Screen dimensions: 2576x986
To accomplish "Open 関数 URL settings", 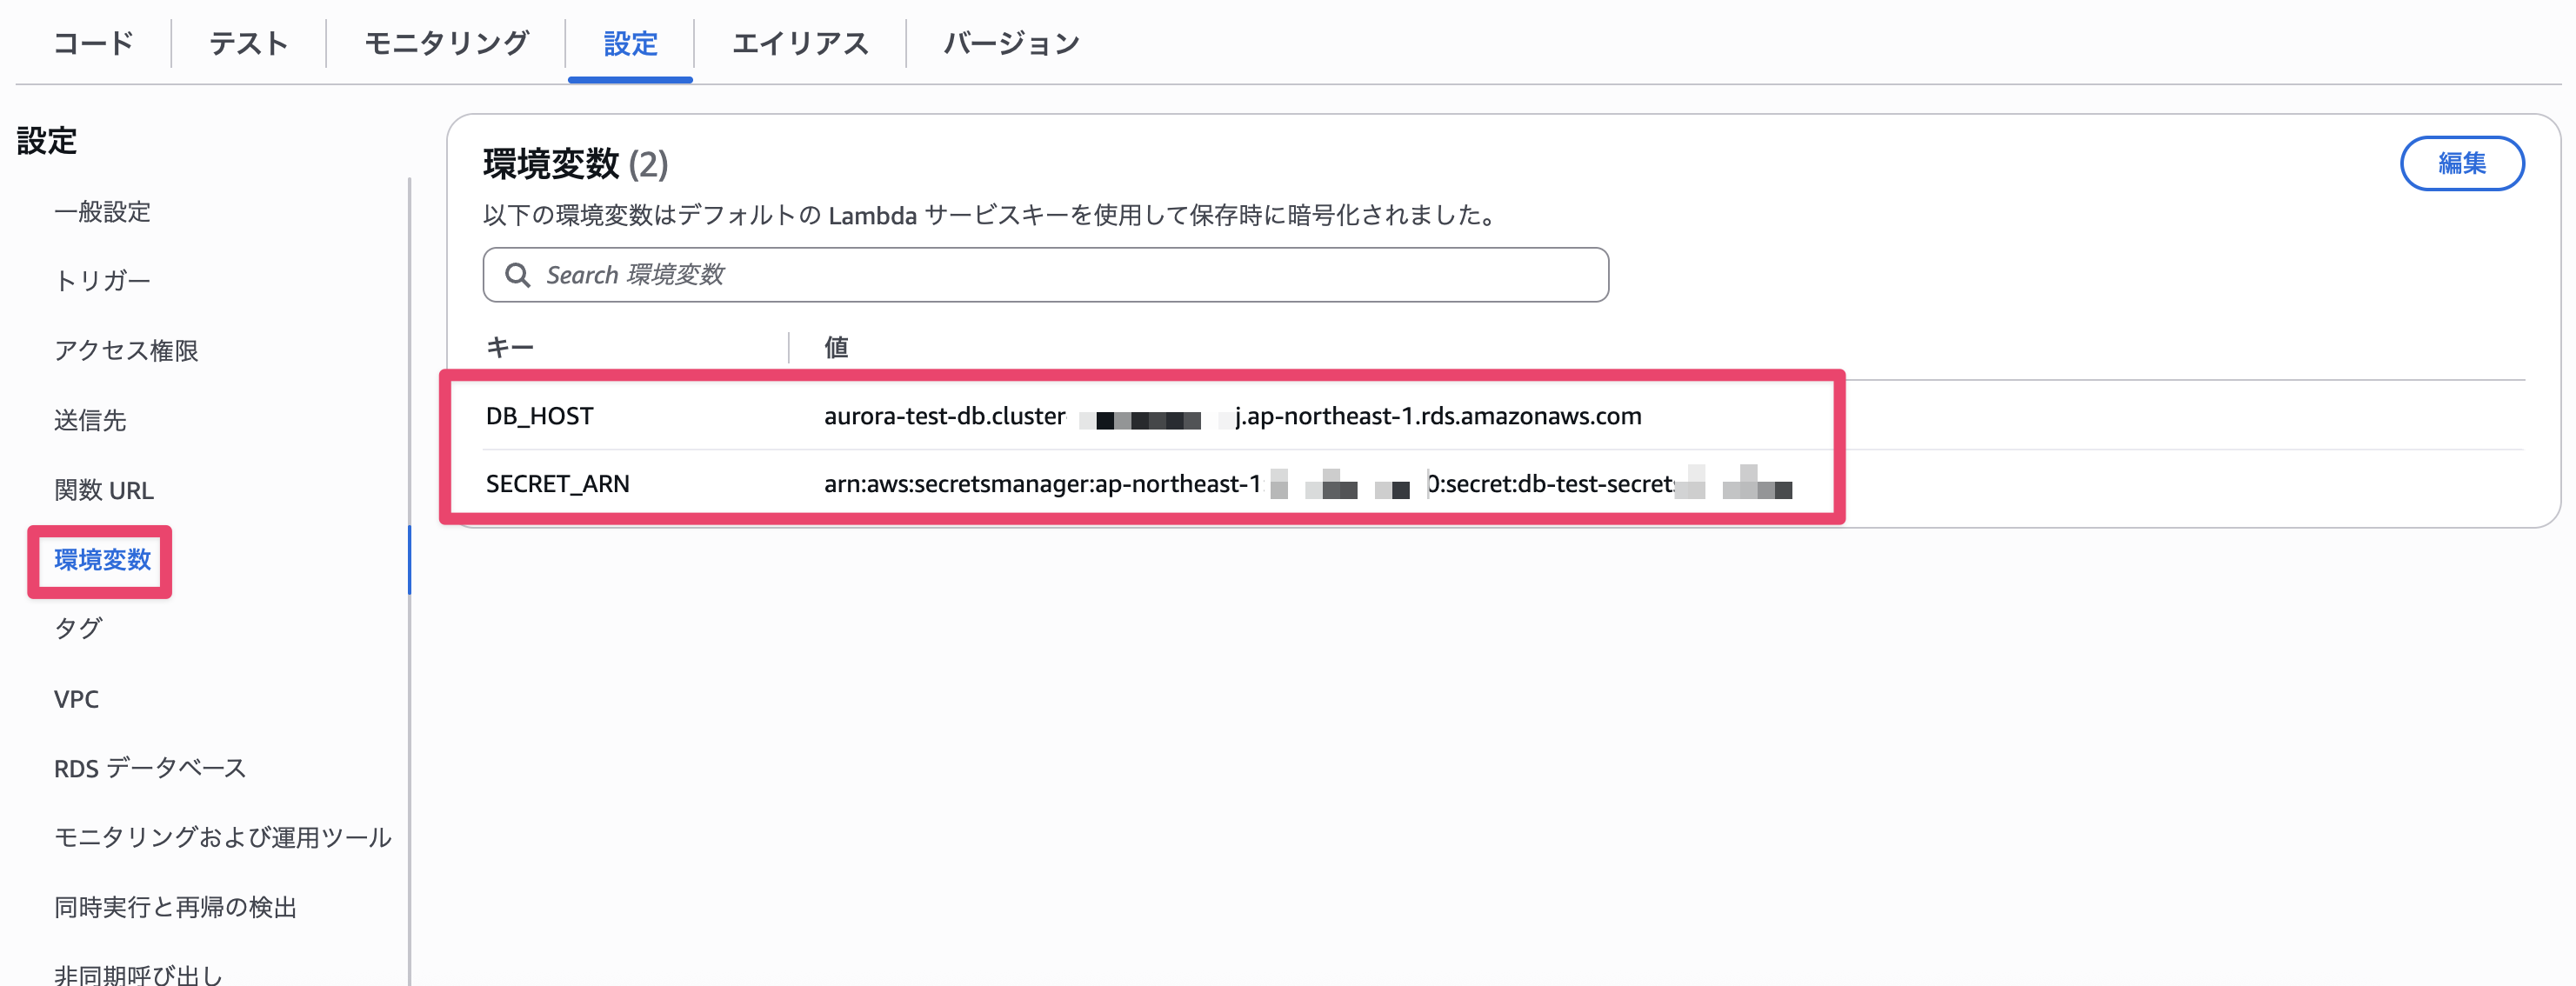I will pos(104,490).
